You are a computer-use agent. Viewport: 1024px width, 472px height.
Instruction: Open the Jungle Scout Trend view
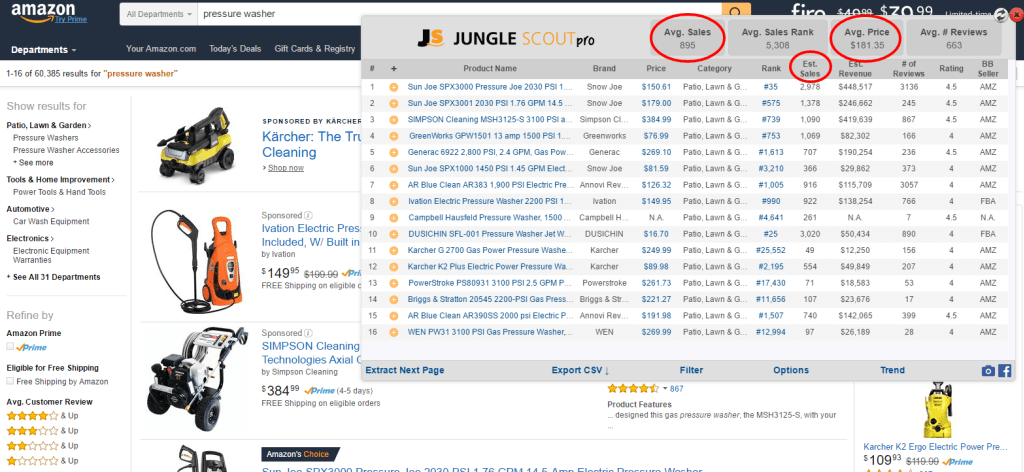pyautogui.click(x=892, y=370)
